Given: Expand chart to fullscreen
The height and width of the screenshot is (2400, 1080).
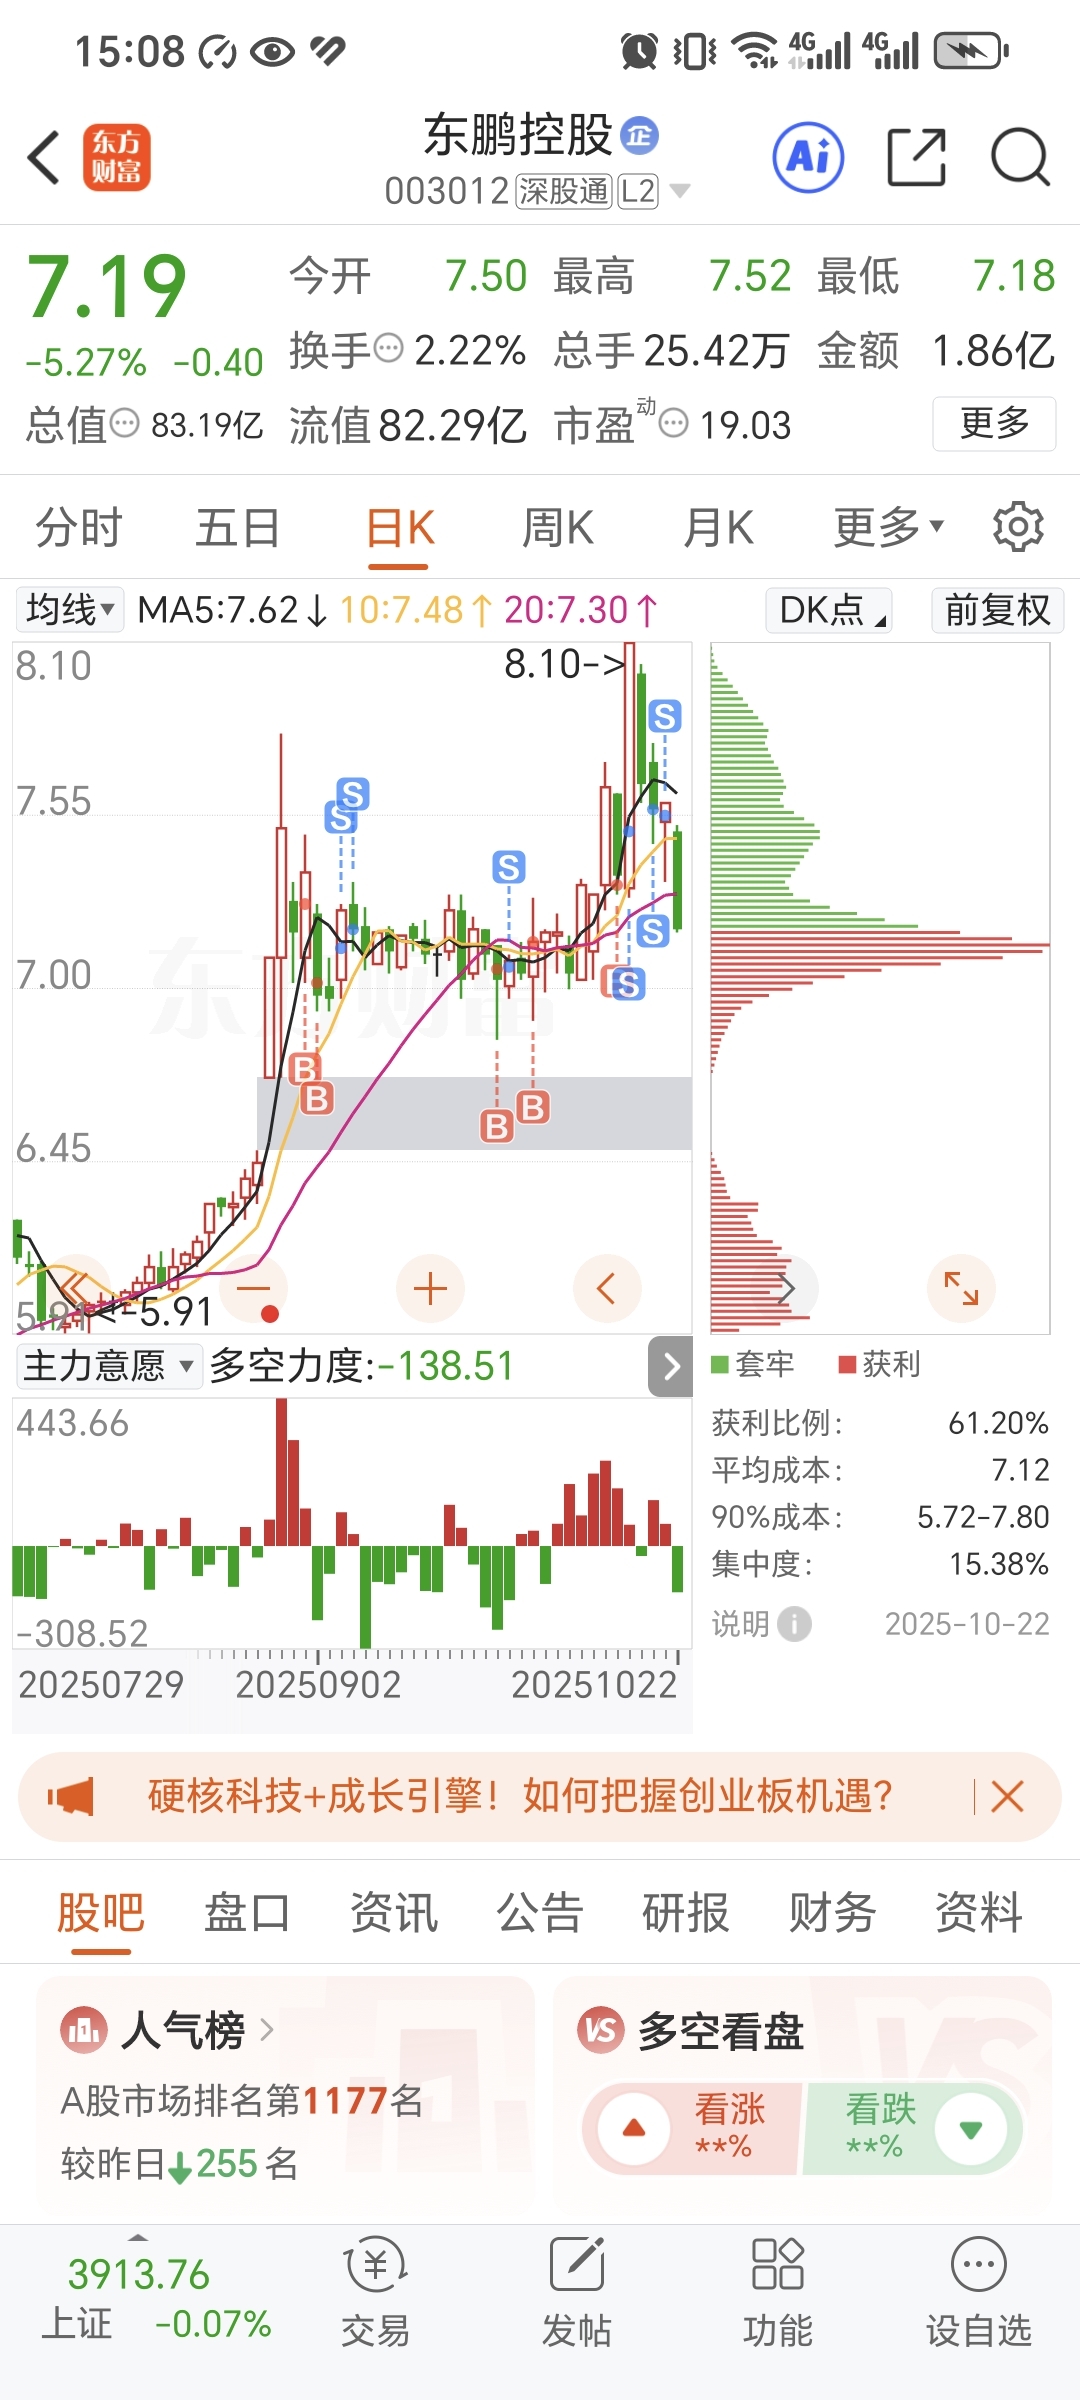Looking at the screenshot, I should [x=961, y=1288].
